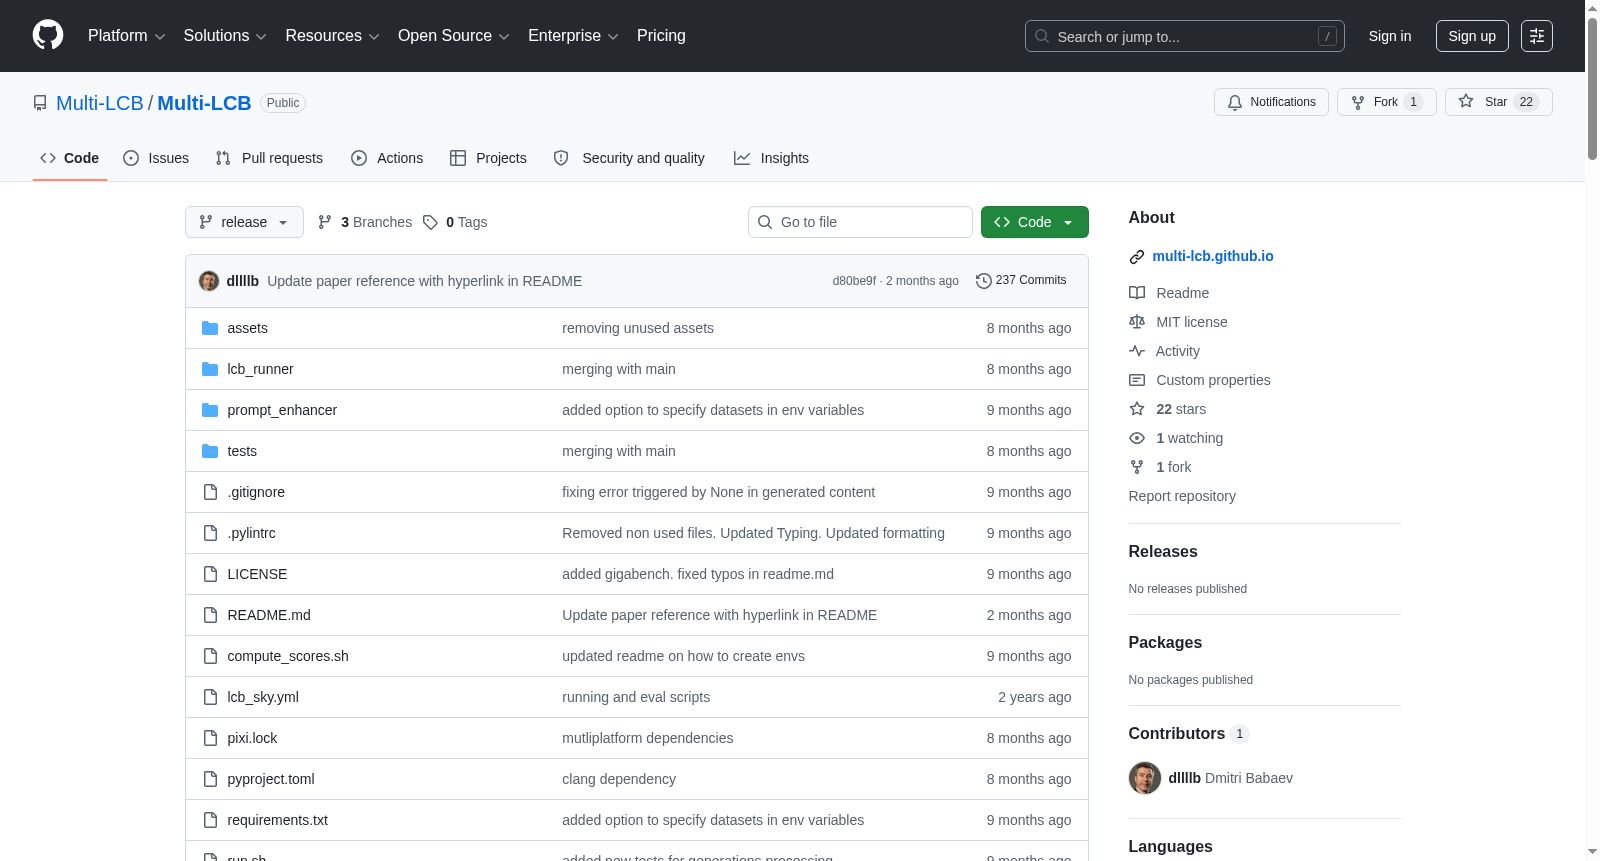Click the Notifications button

click(x=1271, y=102)
